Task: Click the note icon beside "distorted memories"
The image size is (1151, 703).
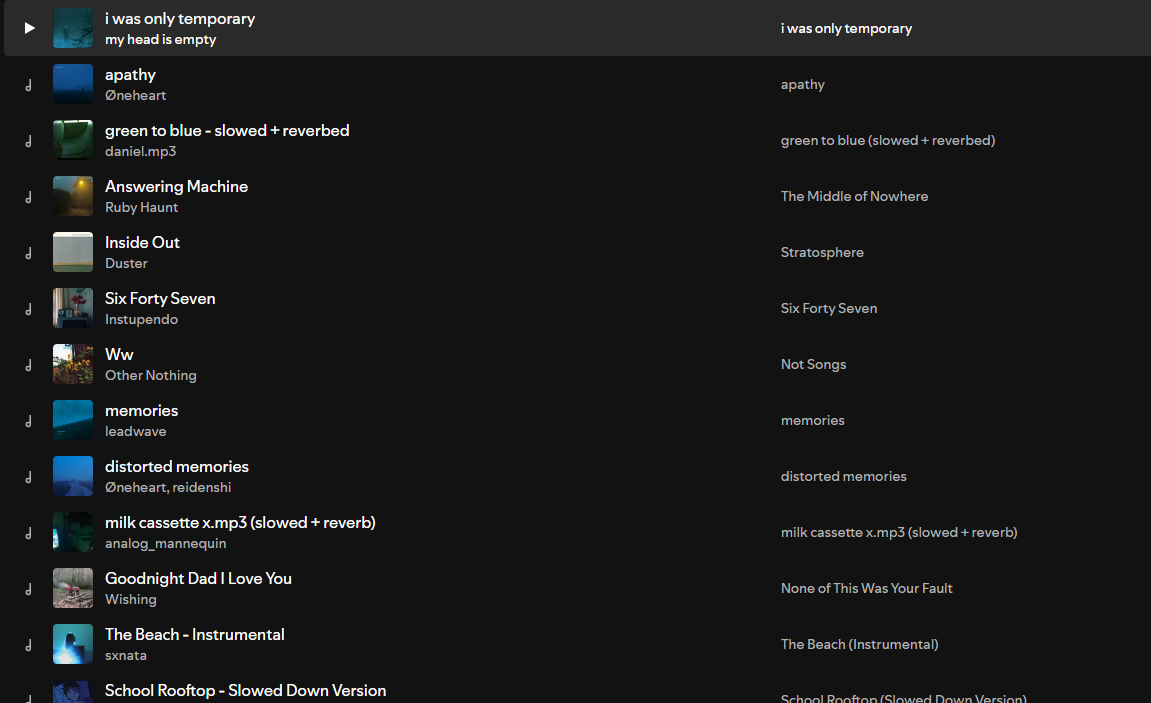Action: pyautogui.click(x=29, y=477)
